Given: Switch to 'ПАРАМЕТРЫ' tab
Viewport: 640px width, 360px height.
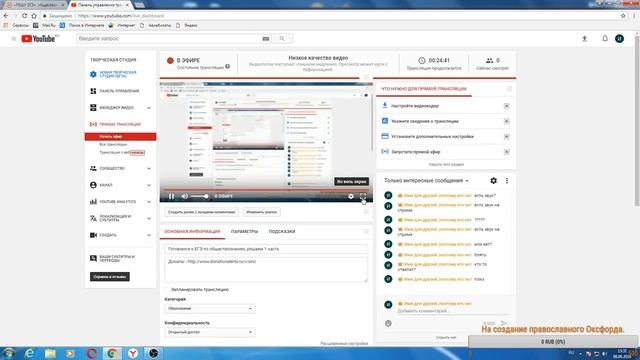Looking at the screenshot, I should pos(244,231).
